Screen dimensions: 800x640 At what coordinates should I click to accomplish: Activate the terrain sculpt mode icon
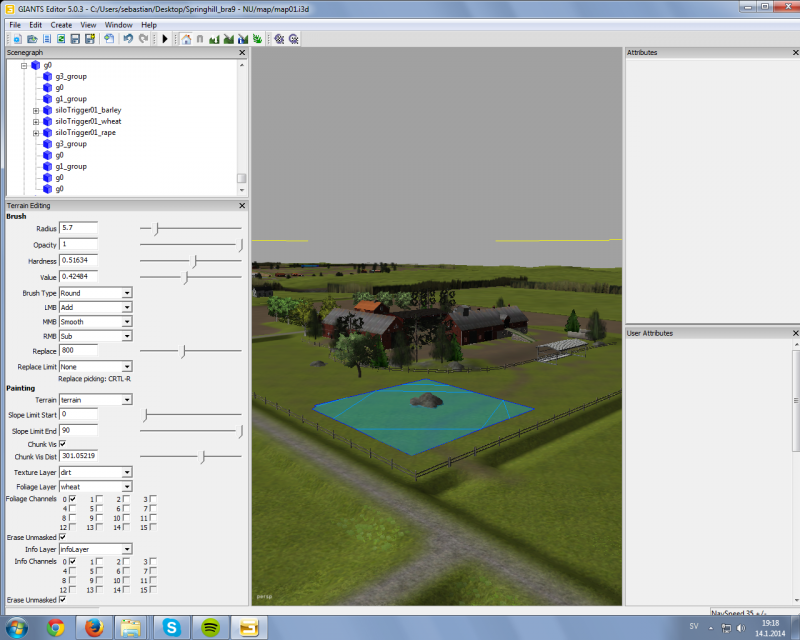click(214, 39)
